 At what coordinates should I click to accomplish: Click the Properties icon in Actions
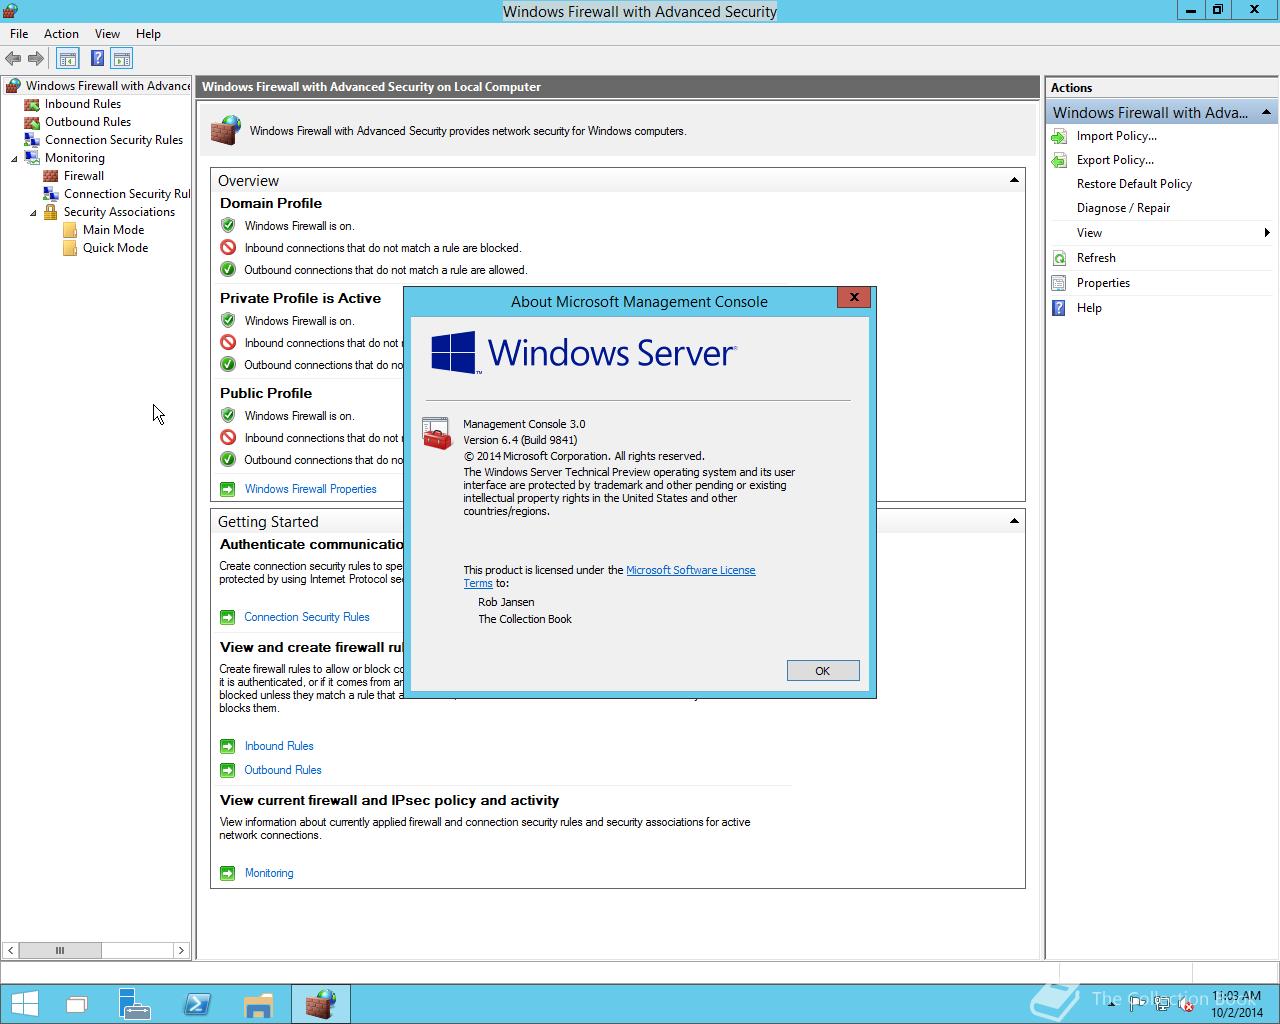[1059, 283]
